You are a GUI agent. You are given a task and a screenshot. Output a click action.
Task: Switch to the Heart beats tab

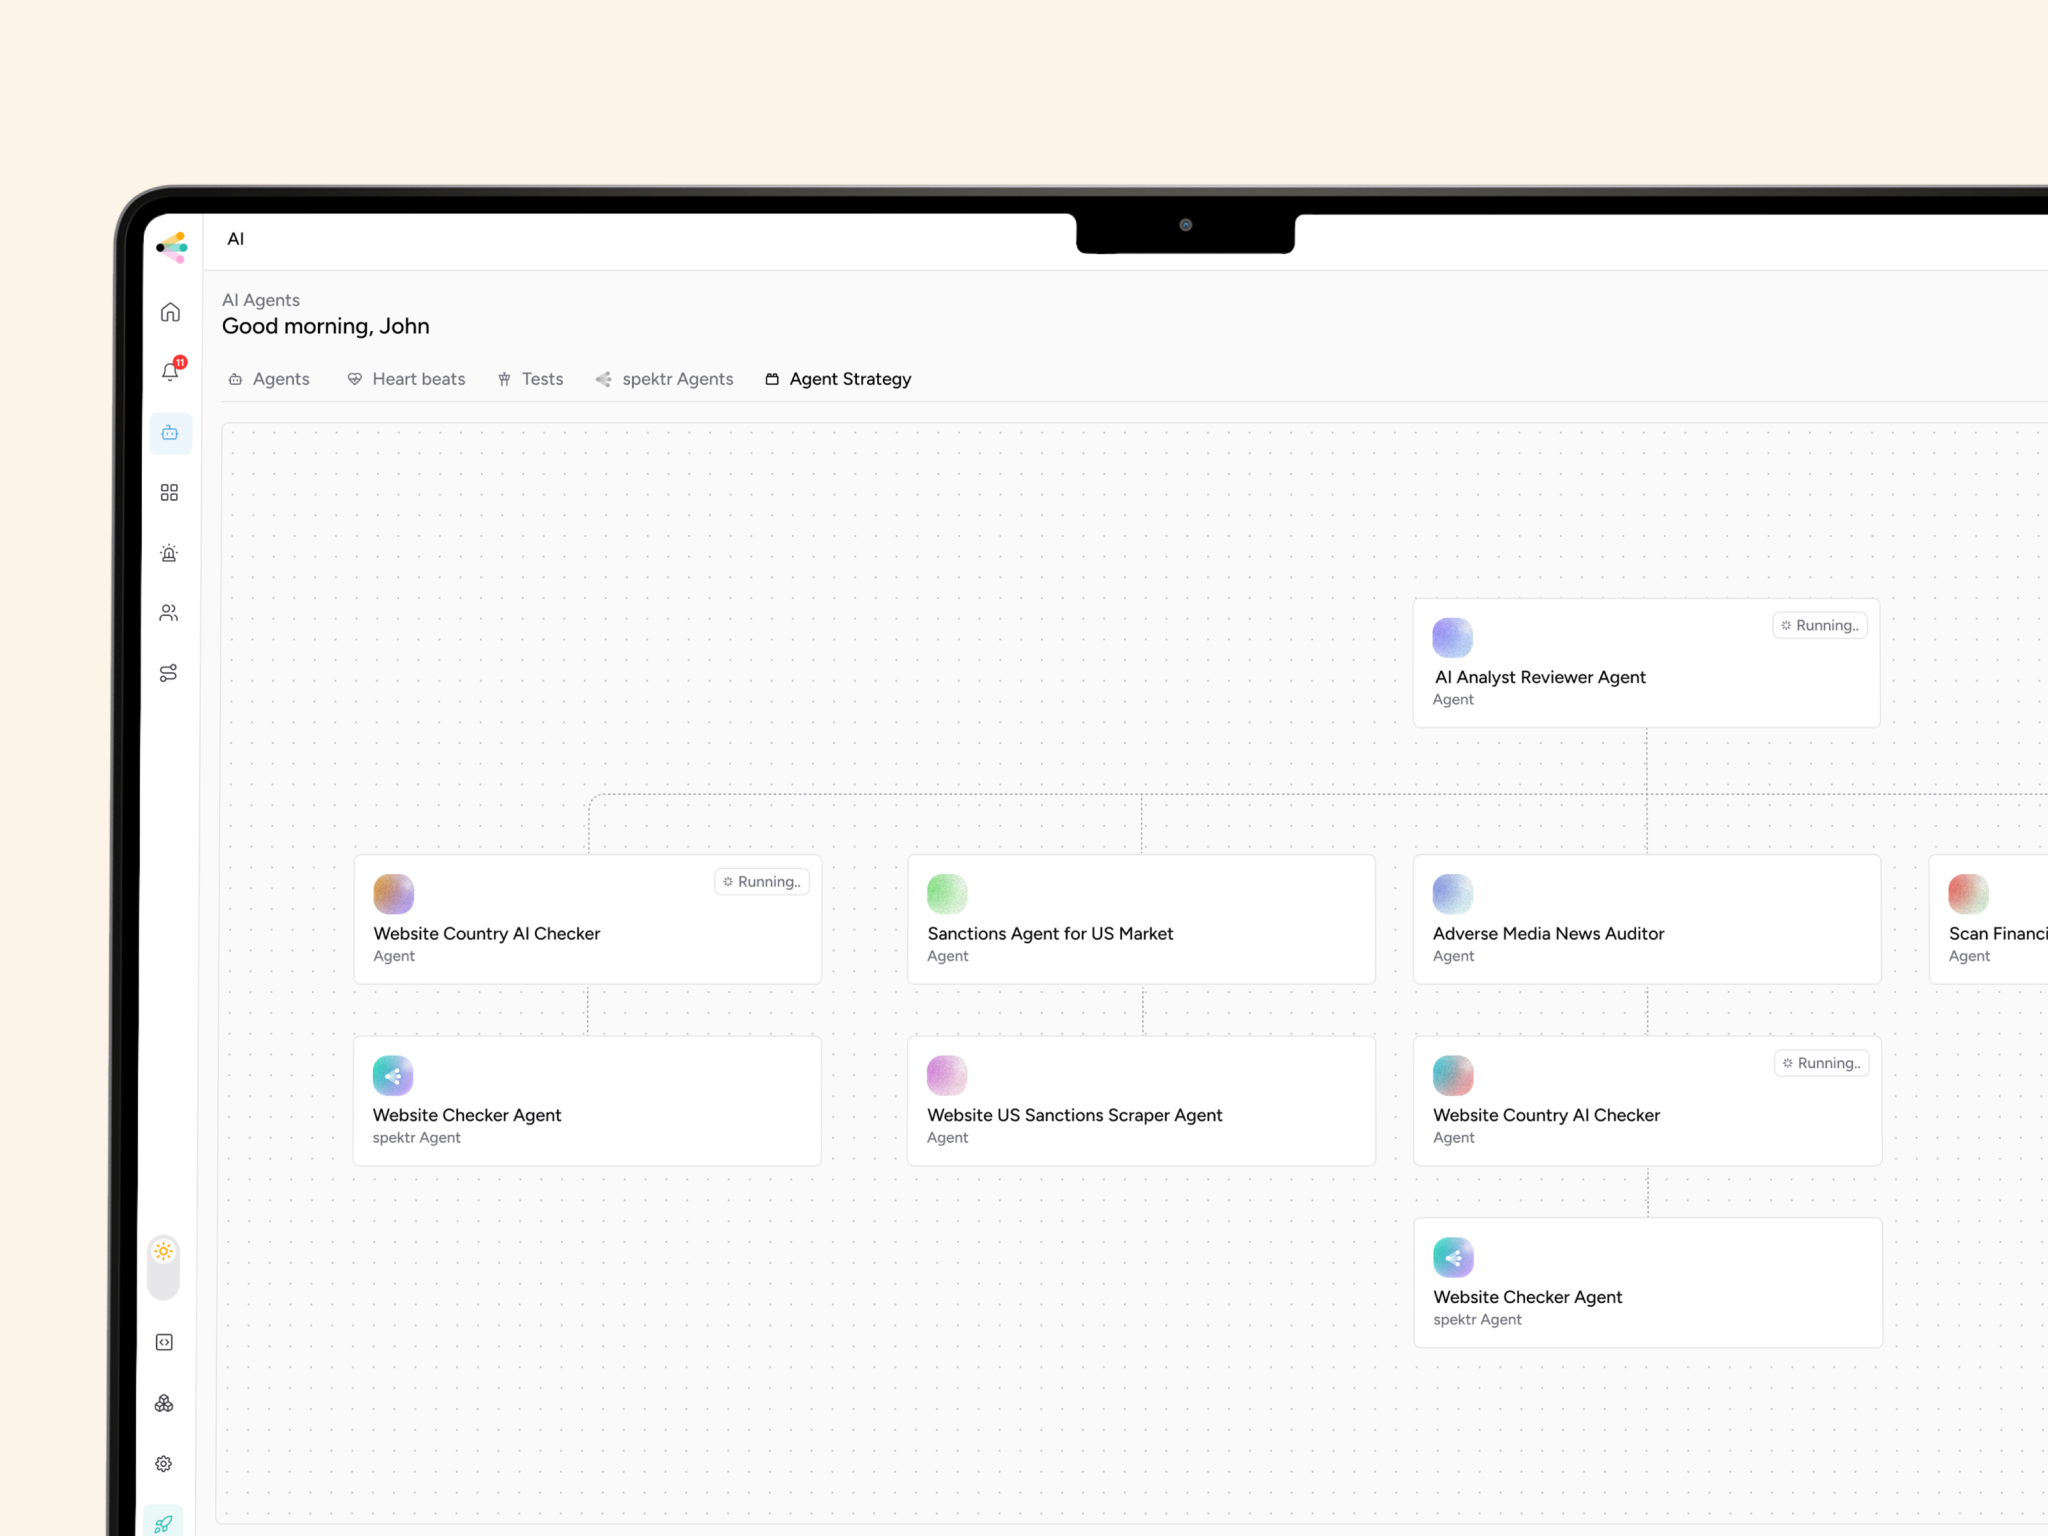click(406, 379)
